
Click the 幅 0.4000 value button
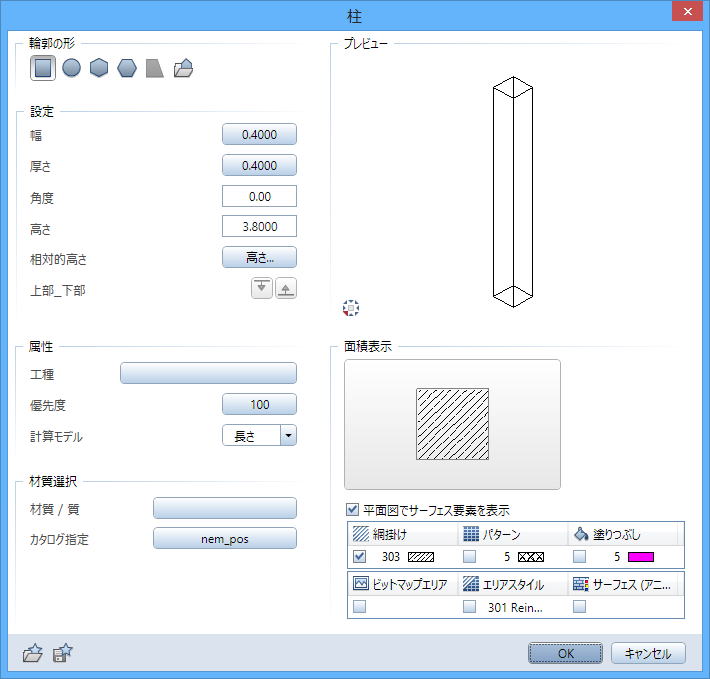tap(259, 134)
